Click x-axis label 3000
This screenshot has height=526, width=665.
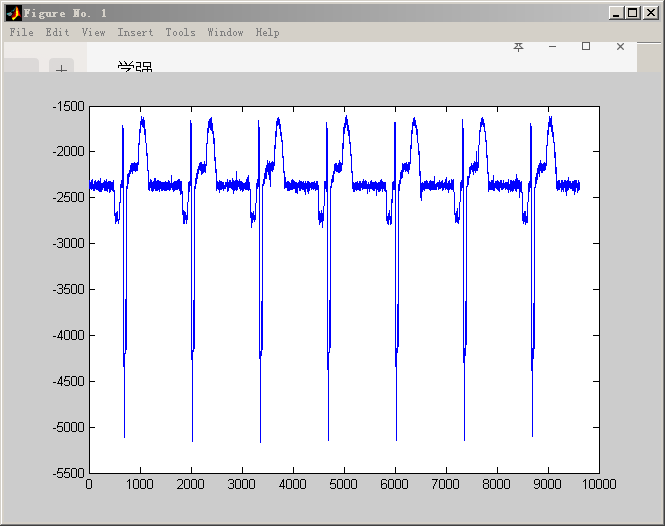coord(242,484)
